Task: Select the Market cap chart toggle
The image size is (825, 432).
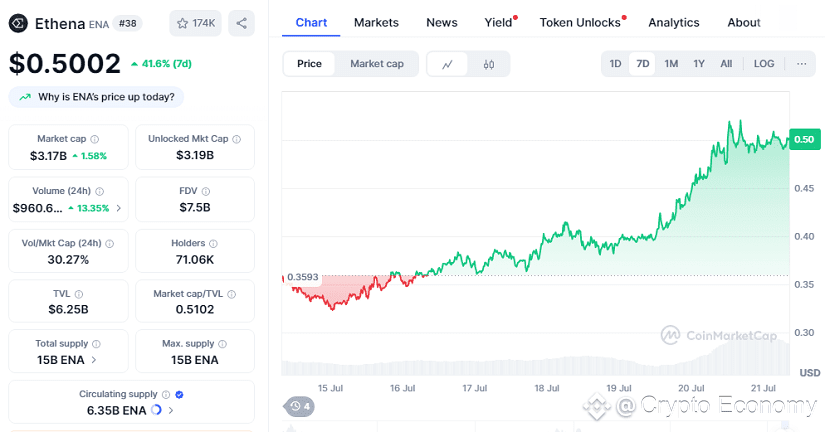Action: coord(377,64)
